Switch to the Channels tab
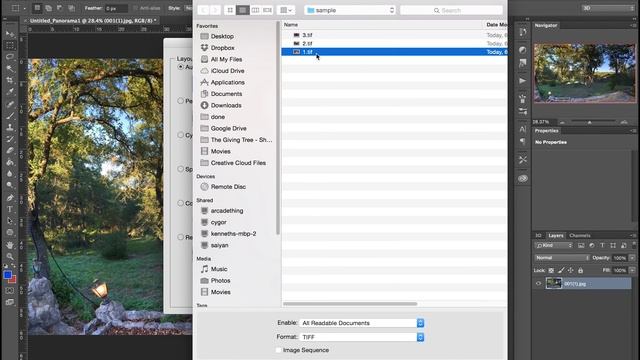 580,236
